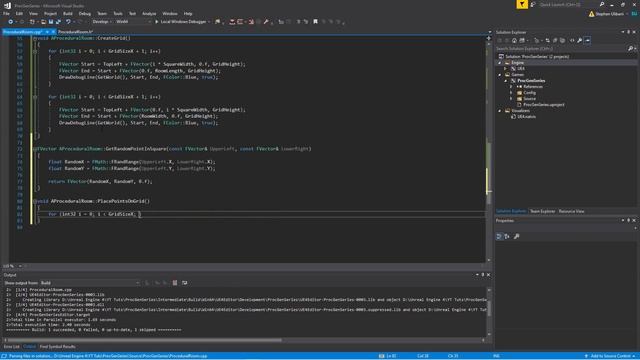640x360 pixels.
Task: Open Resource View tab
Action: coord(571,211)
